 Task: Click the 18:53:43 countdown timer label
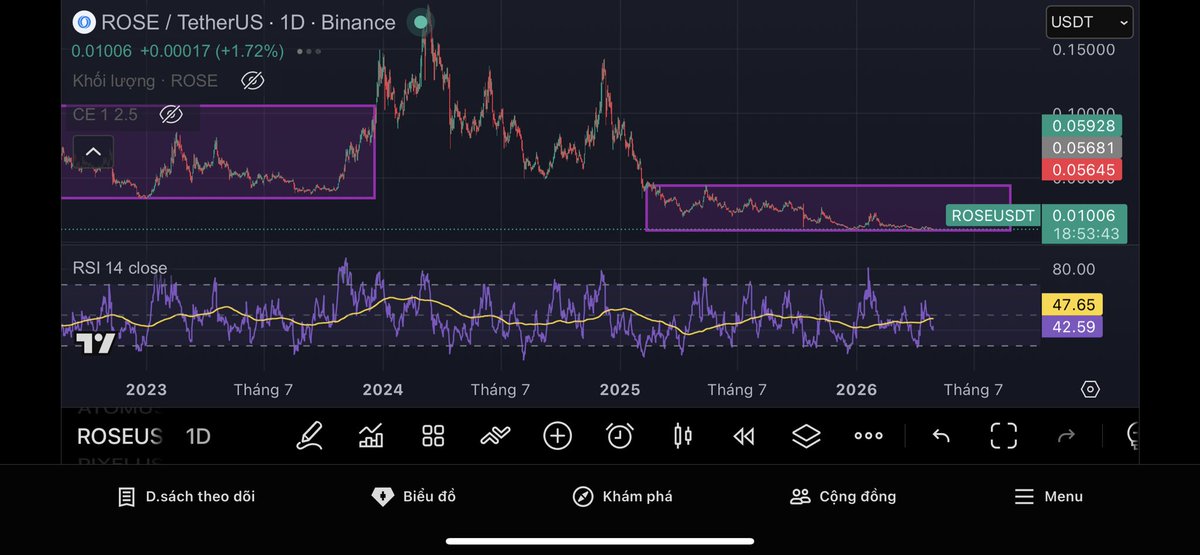point(1084,234)
